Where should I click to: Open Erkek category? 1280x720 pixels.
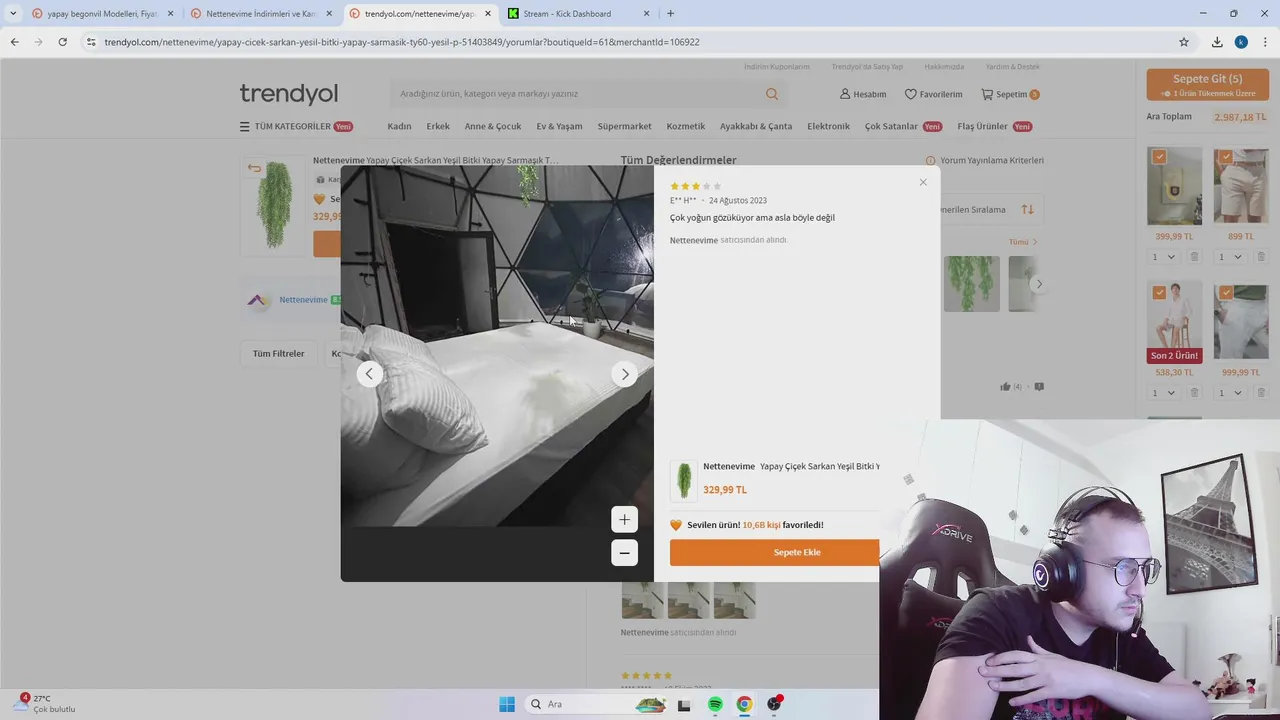(x=438, y=127)
